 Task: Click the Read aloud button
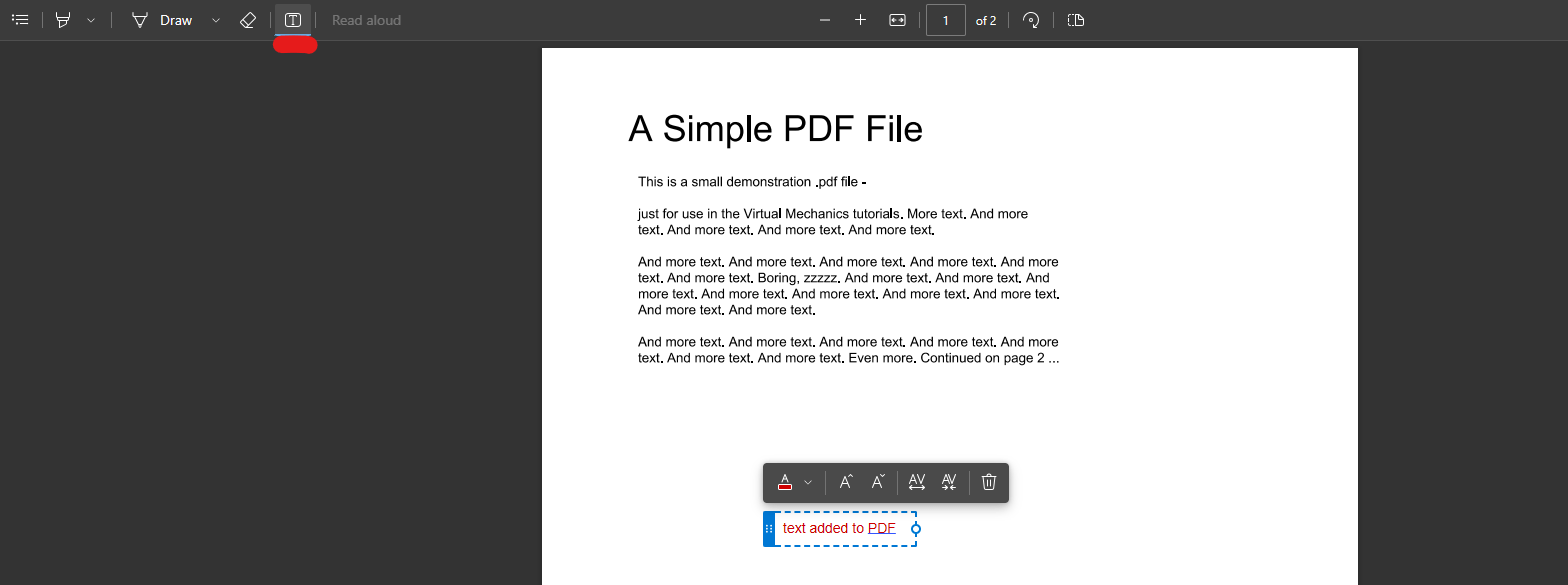366,20
